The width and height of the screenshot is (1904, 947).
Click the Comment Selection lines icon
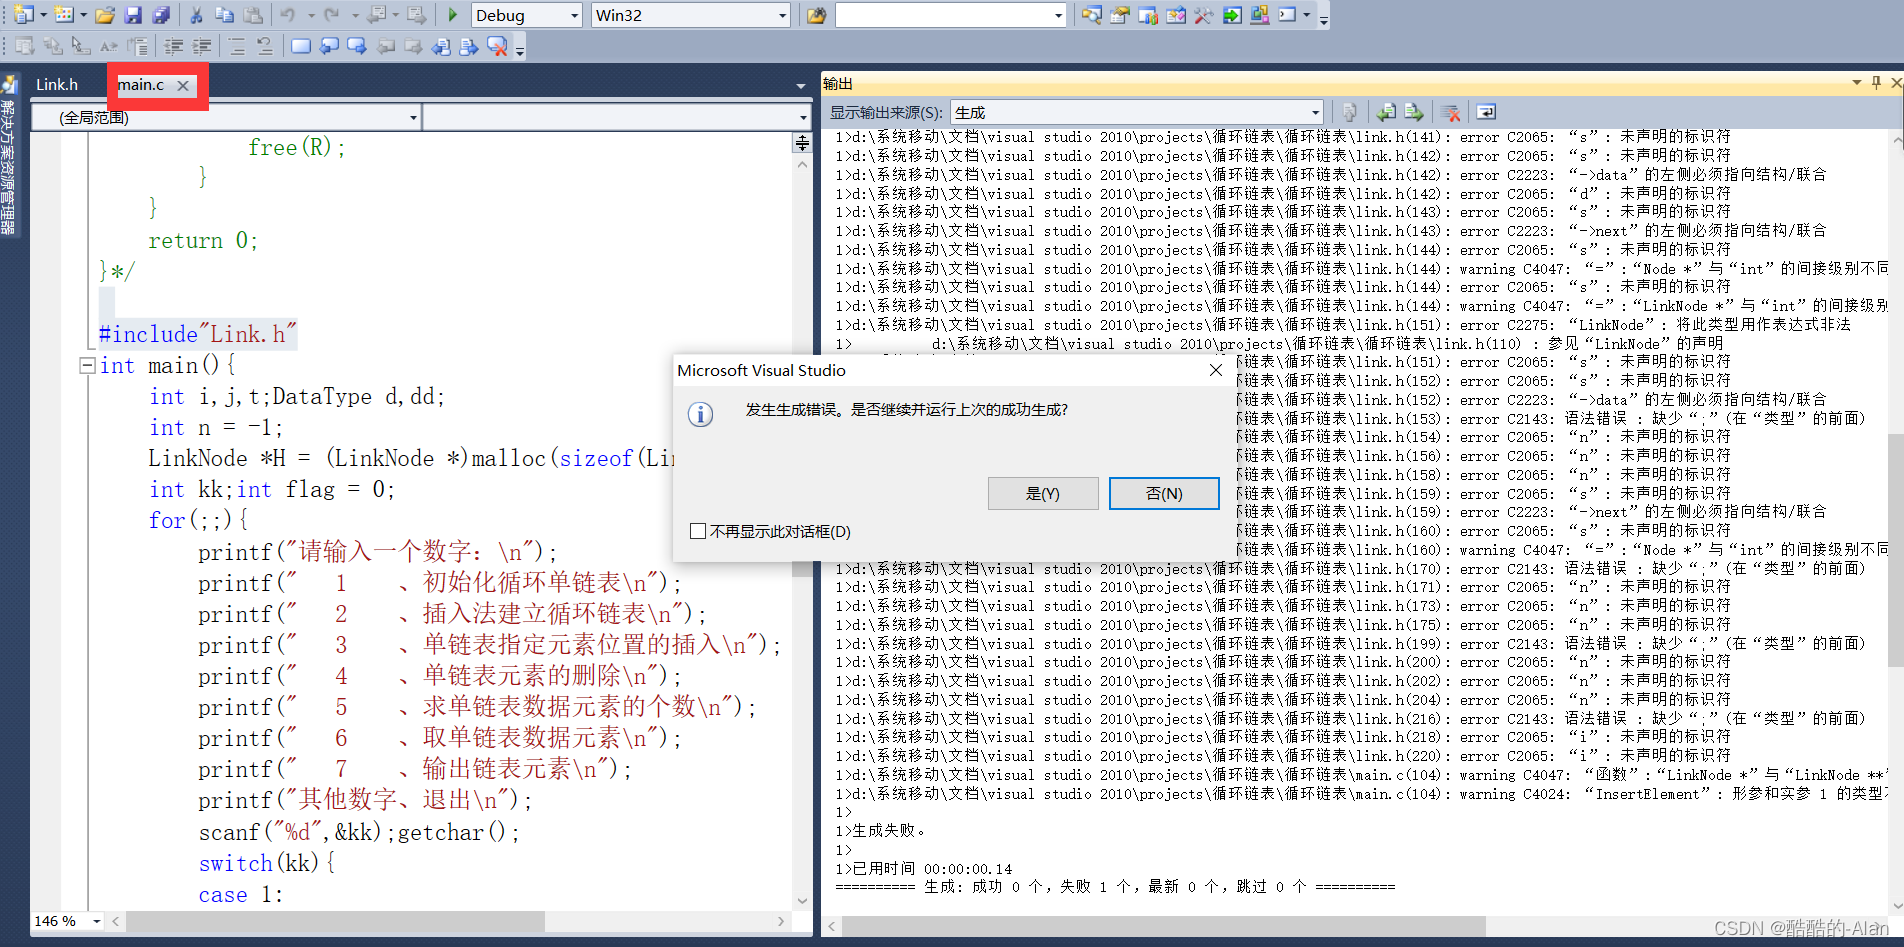(237, 46)
